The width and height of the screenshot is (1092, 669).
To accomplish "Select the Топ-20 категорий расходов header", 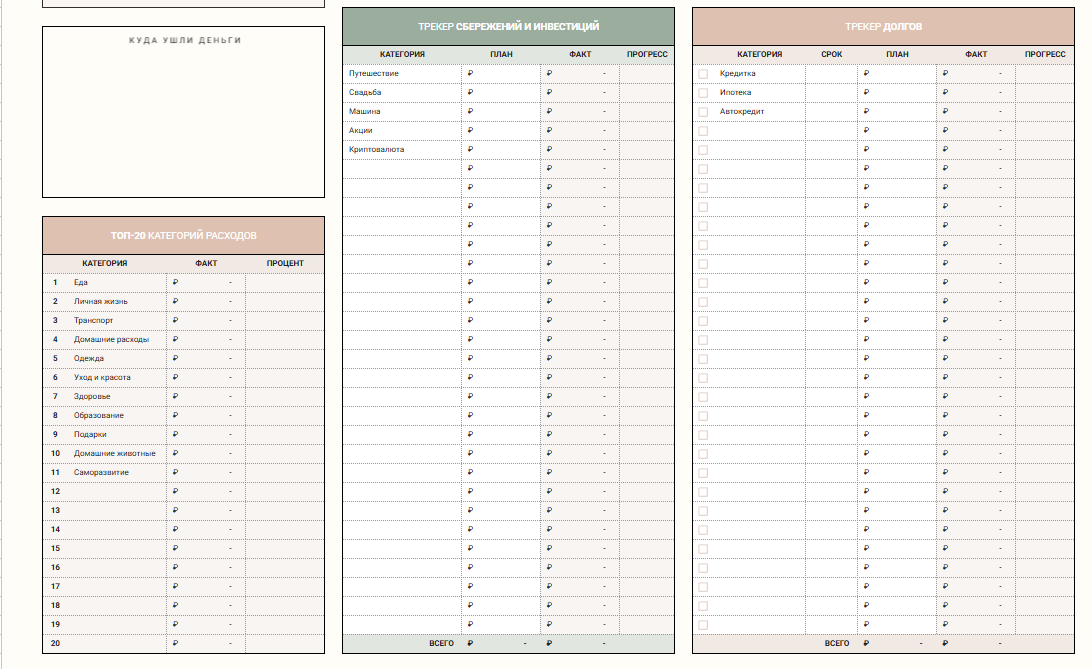I will coord(184,236).
